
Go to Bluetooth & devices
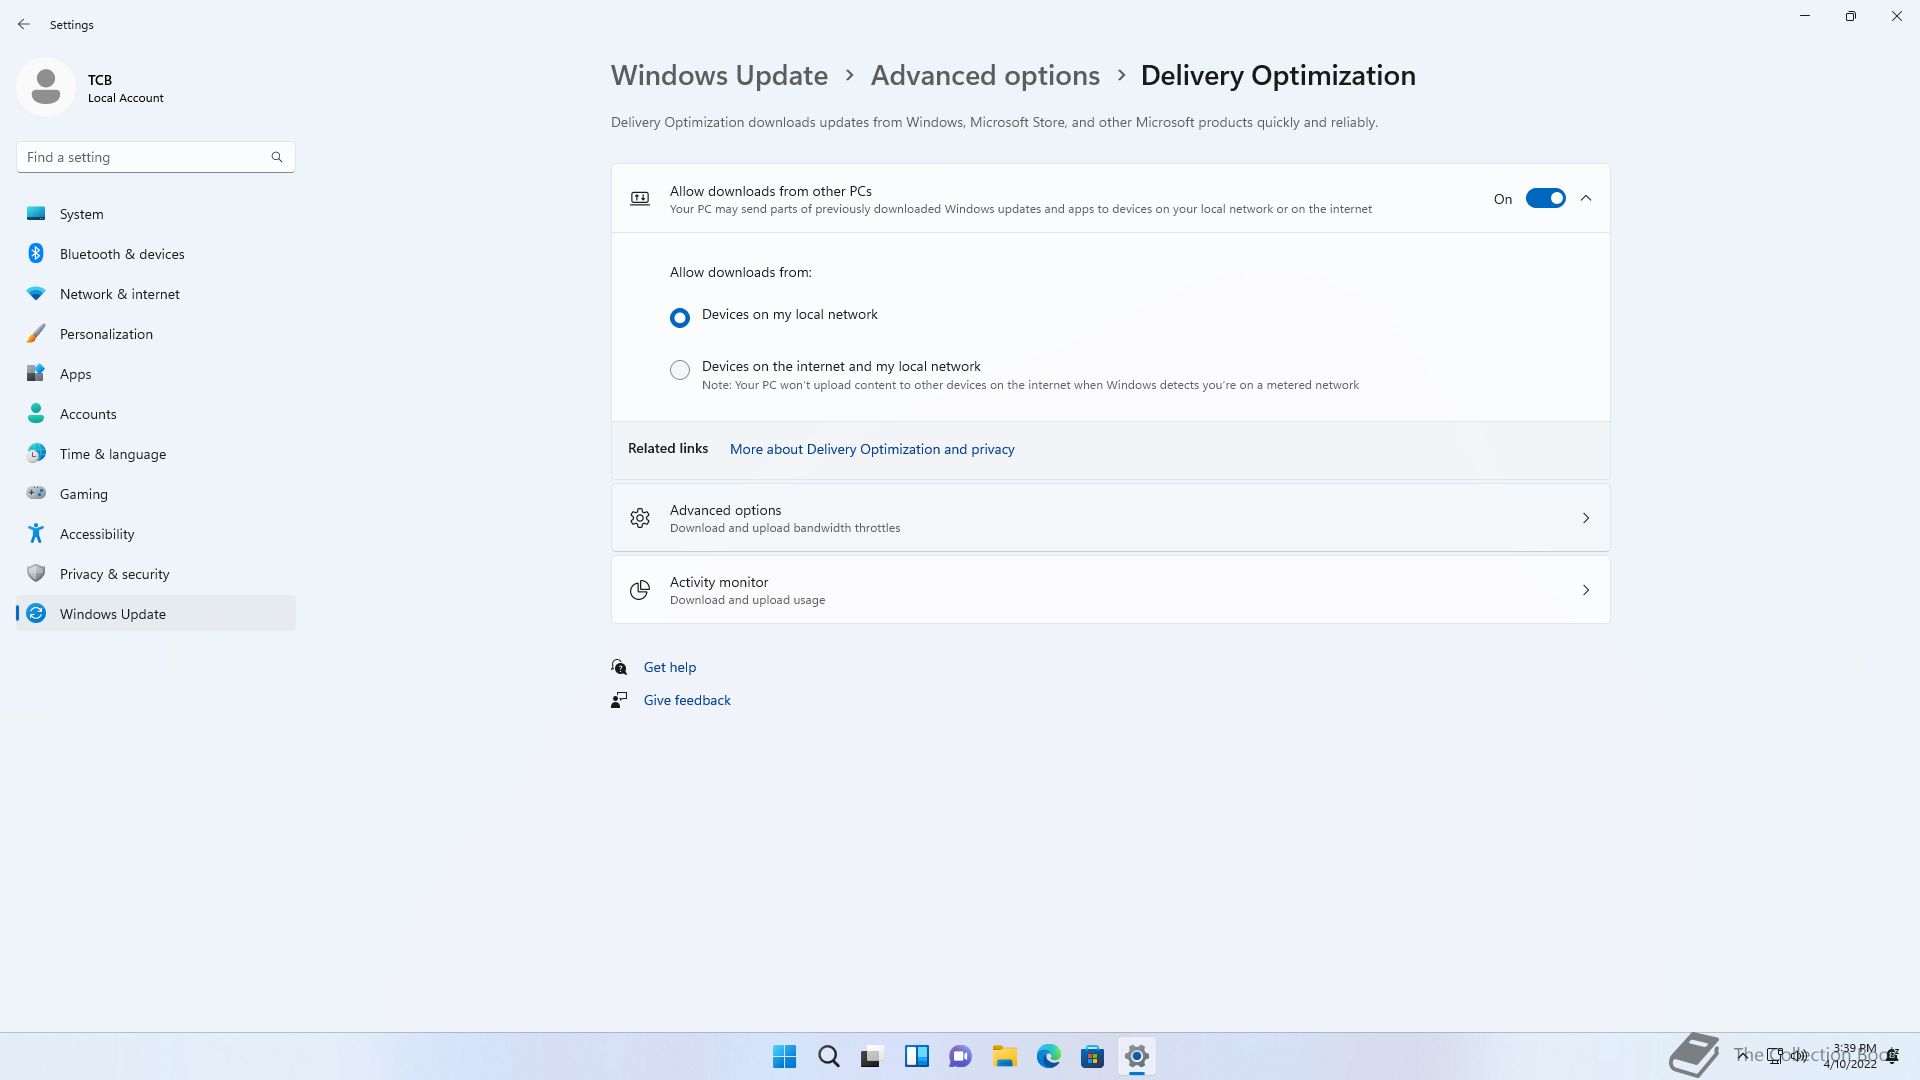pos(156,253)
